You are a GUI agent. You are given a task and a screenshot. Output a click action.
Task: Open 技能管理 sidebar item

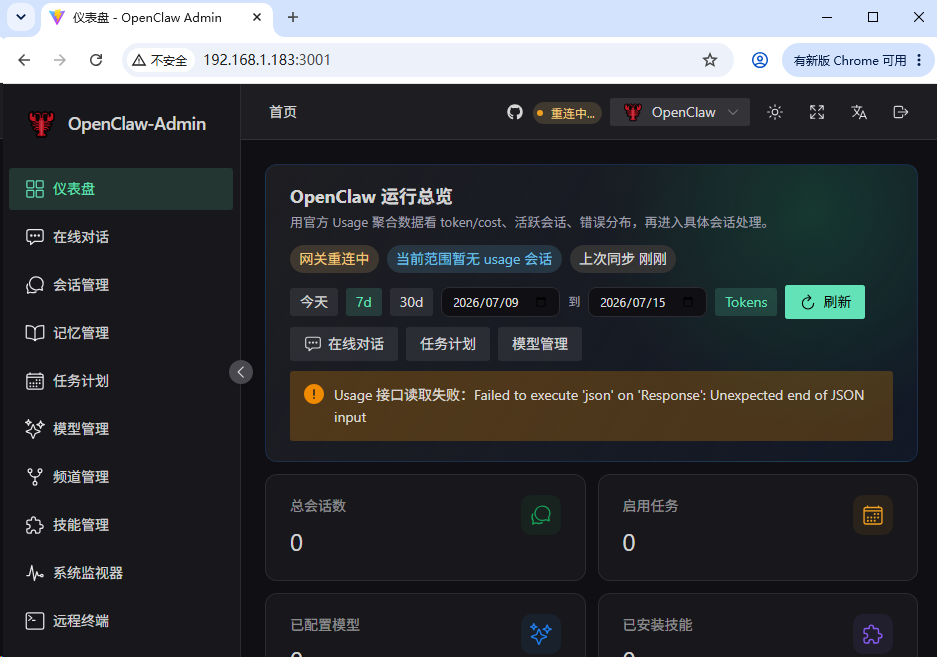tap(121, 525)
